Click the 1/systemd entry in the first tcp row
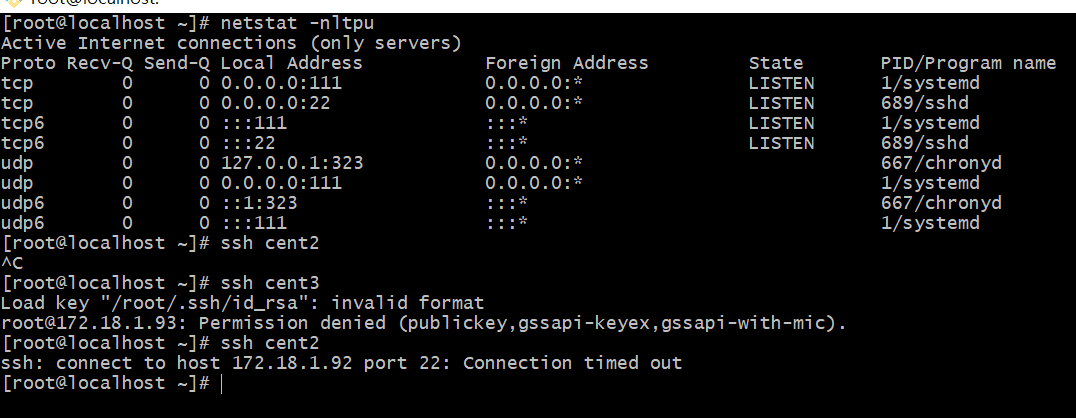Viewport: 1076px width, 418px height. point(930,83)
